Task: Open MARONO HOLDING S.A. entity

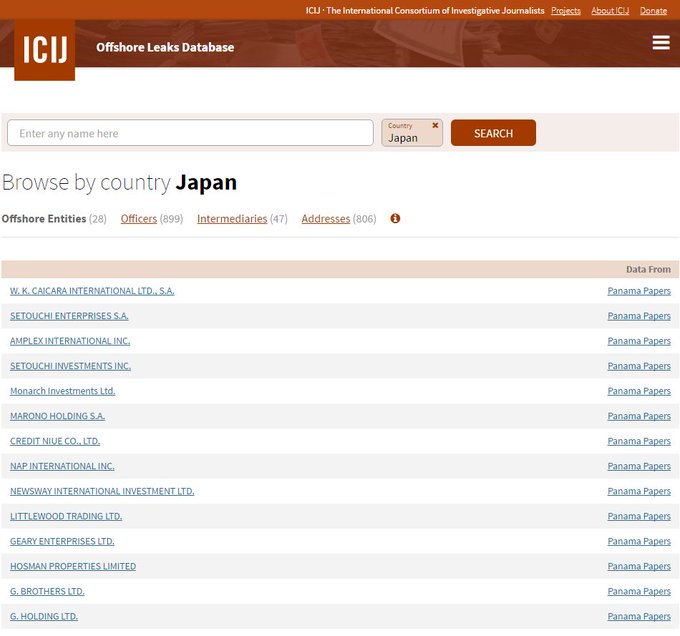Action: (57, 416)
